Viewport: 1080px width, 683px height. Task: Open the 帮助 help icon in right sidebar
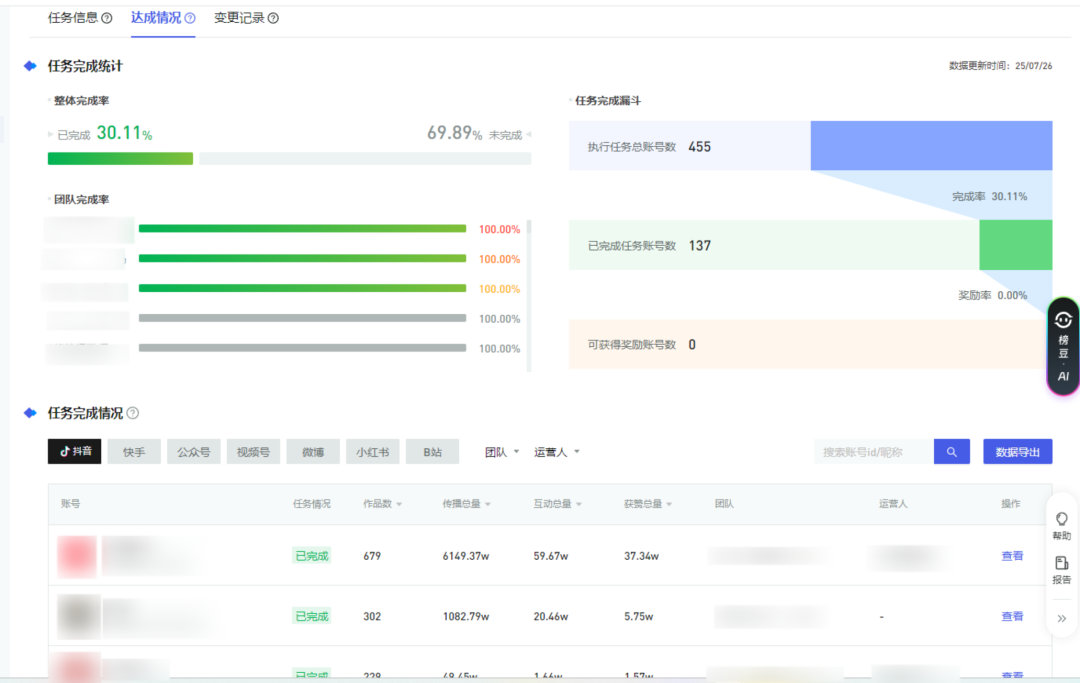coord(1061,526)
